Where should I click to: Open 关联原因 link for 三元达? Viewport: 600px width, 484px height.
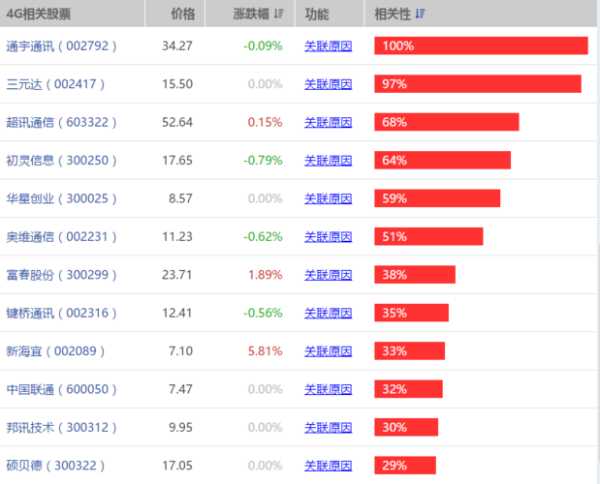point(328,84)
